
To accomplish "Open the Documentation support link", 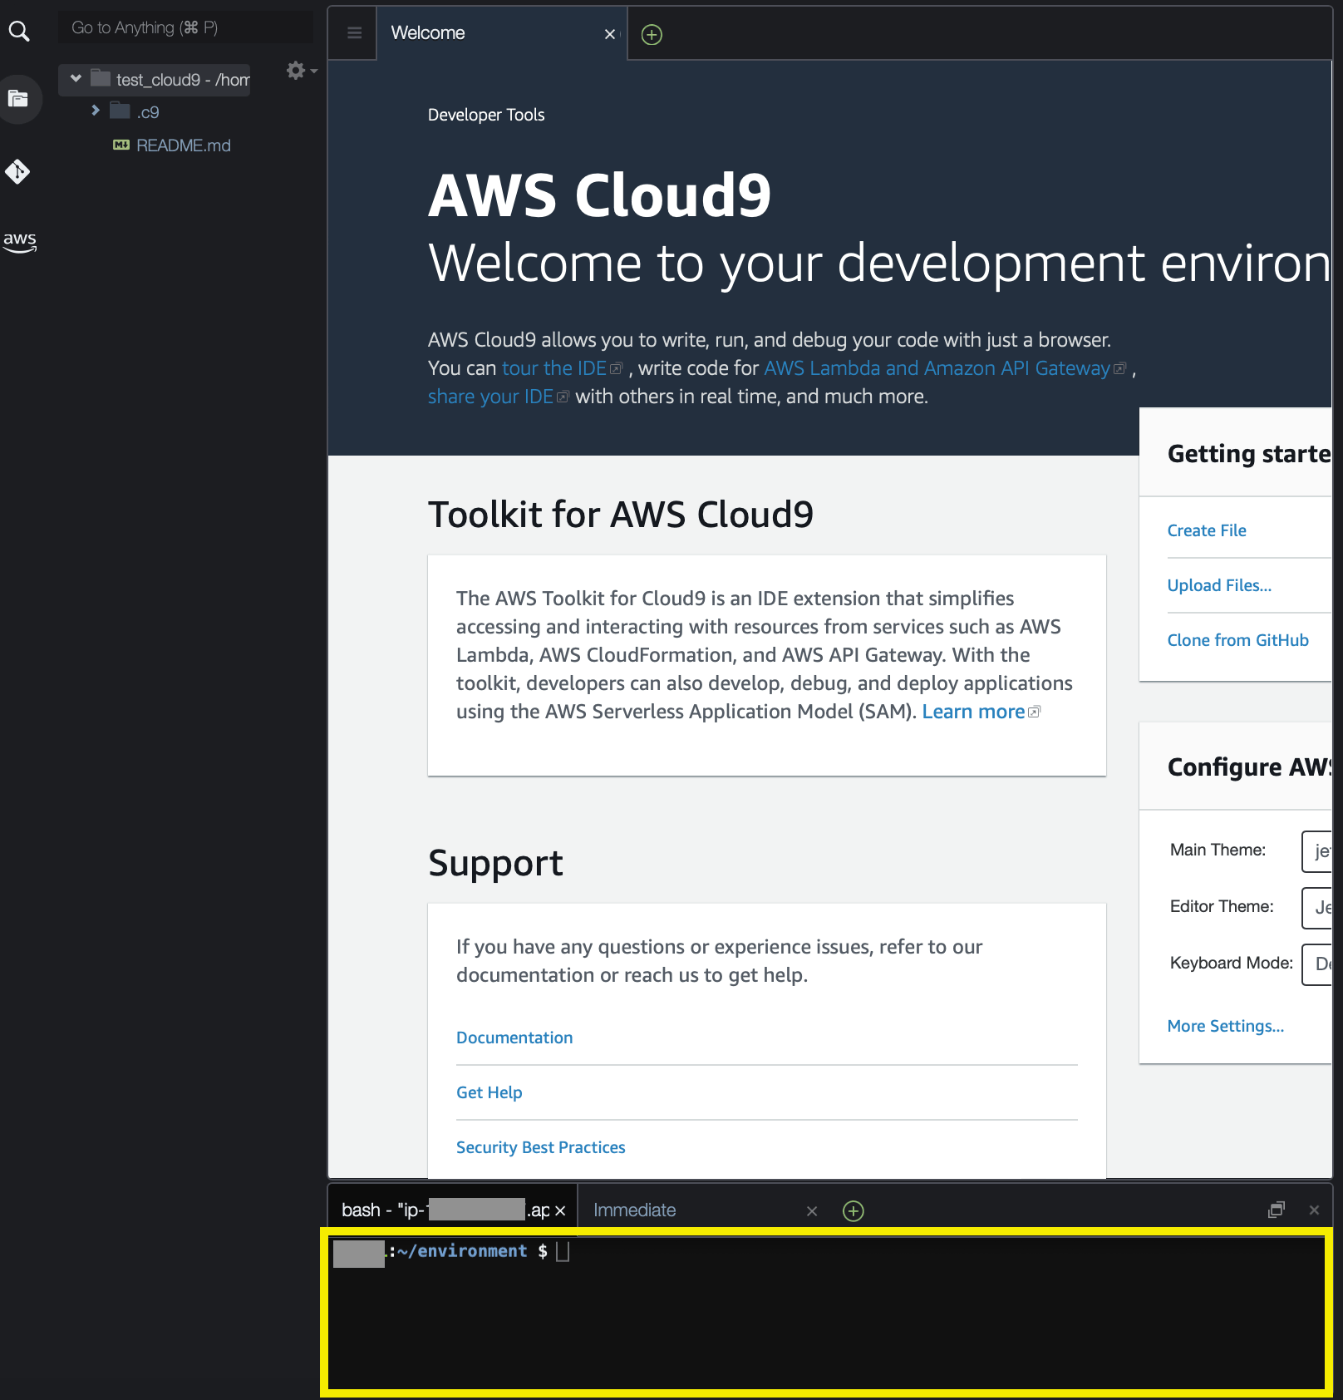I will [x=514, y=1038].
